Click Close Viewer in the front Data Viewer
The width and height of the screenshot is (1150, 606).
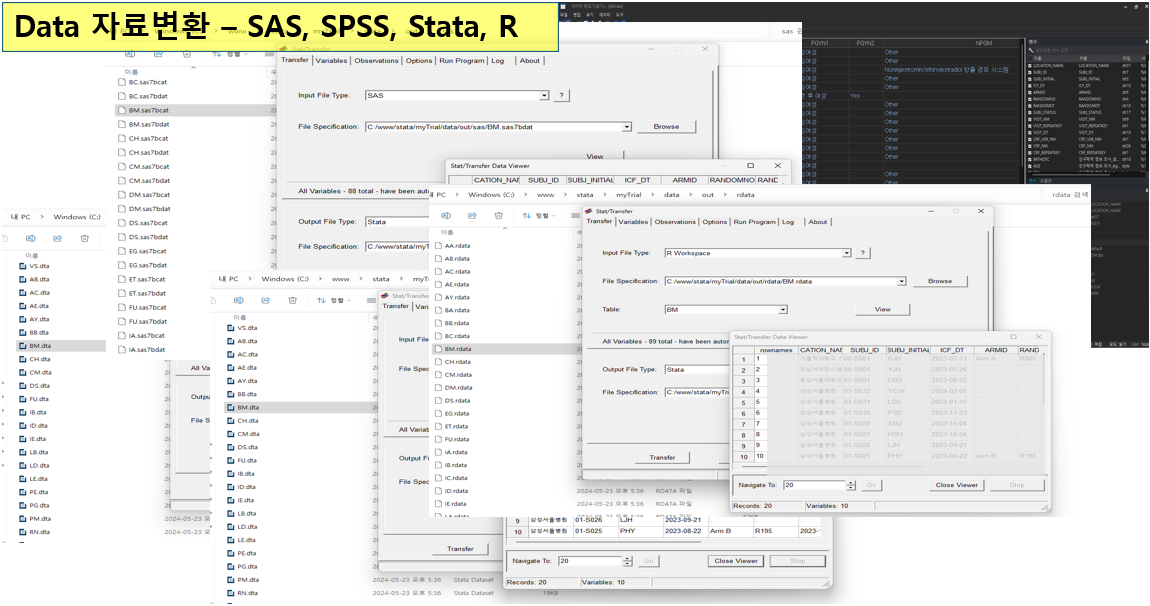tap(956, 485)
